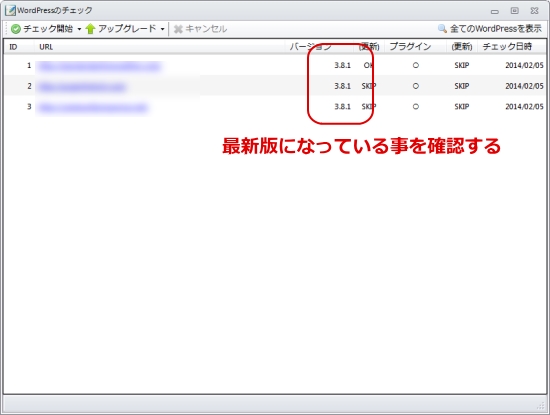This screenshot has width=550, height=415.
Task: Click plugin update SKIP in row 3
Action: pyautogui.click(x=462, y=107)
